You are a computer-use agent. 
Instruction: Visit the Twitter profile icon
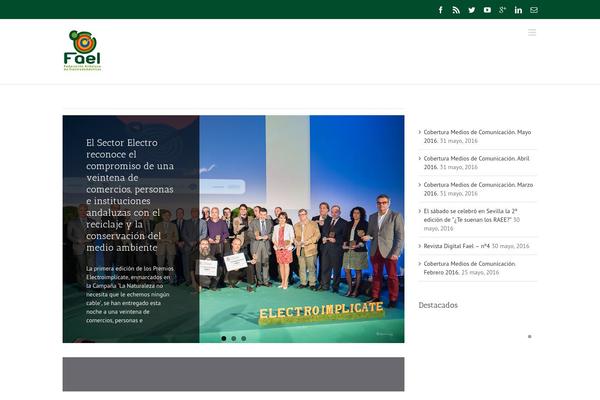coord(472,10)
